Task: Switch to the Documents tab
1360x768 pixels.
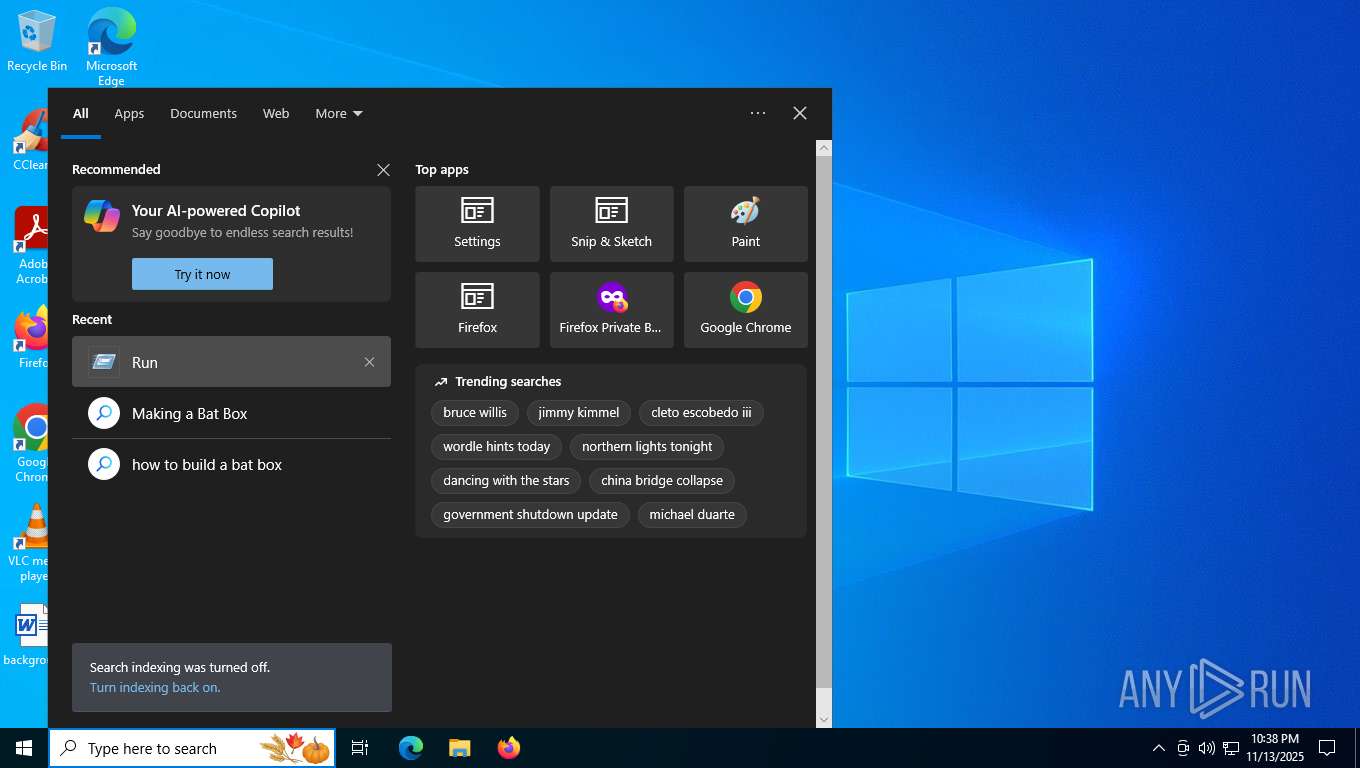Action: pyautogui.click(x=203, y=113)
